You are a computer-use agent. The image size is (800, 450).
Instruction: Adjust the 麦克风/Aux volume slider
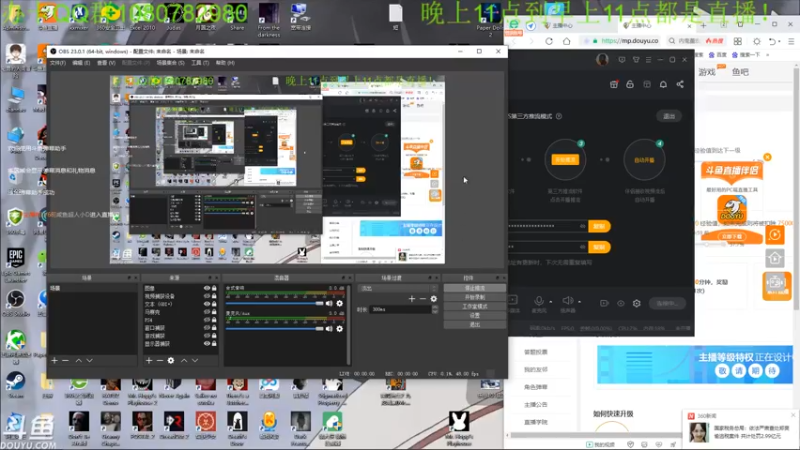(x=274, y=329)
